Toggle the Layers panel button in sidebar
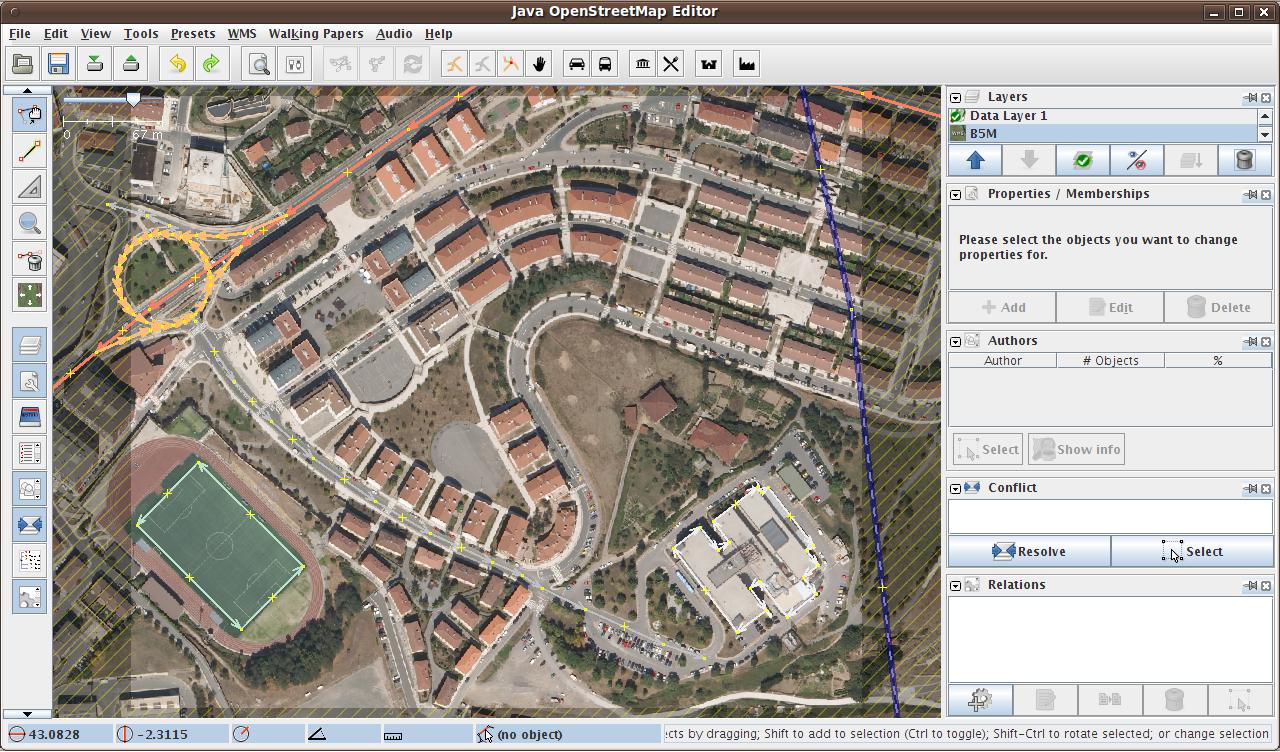The height and width of the screenshot is (752, 1280). tap(30, 345)
